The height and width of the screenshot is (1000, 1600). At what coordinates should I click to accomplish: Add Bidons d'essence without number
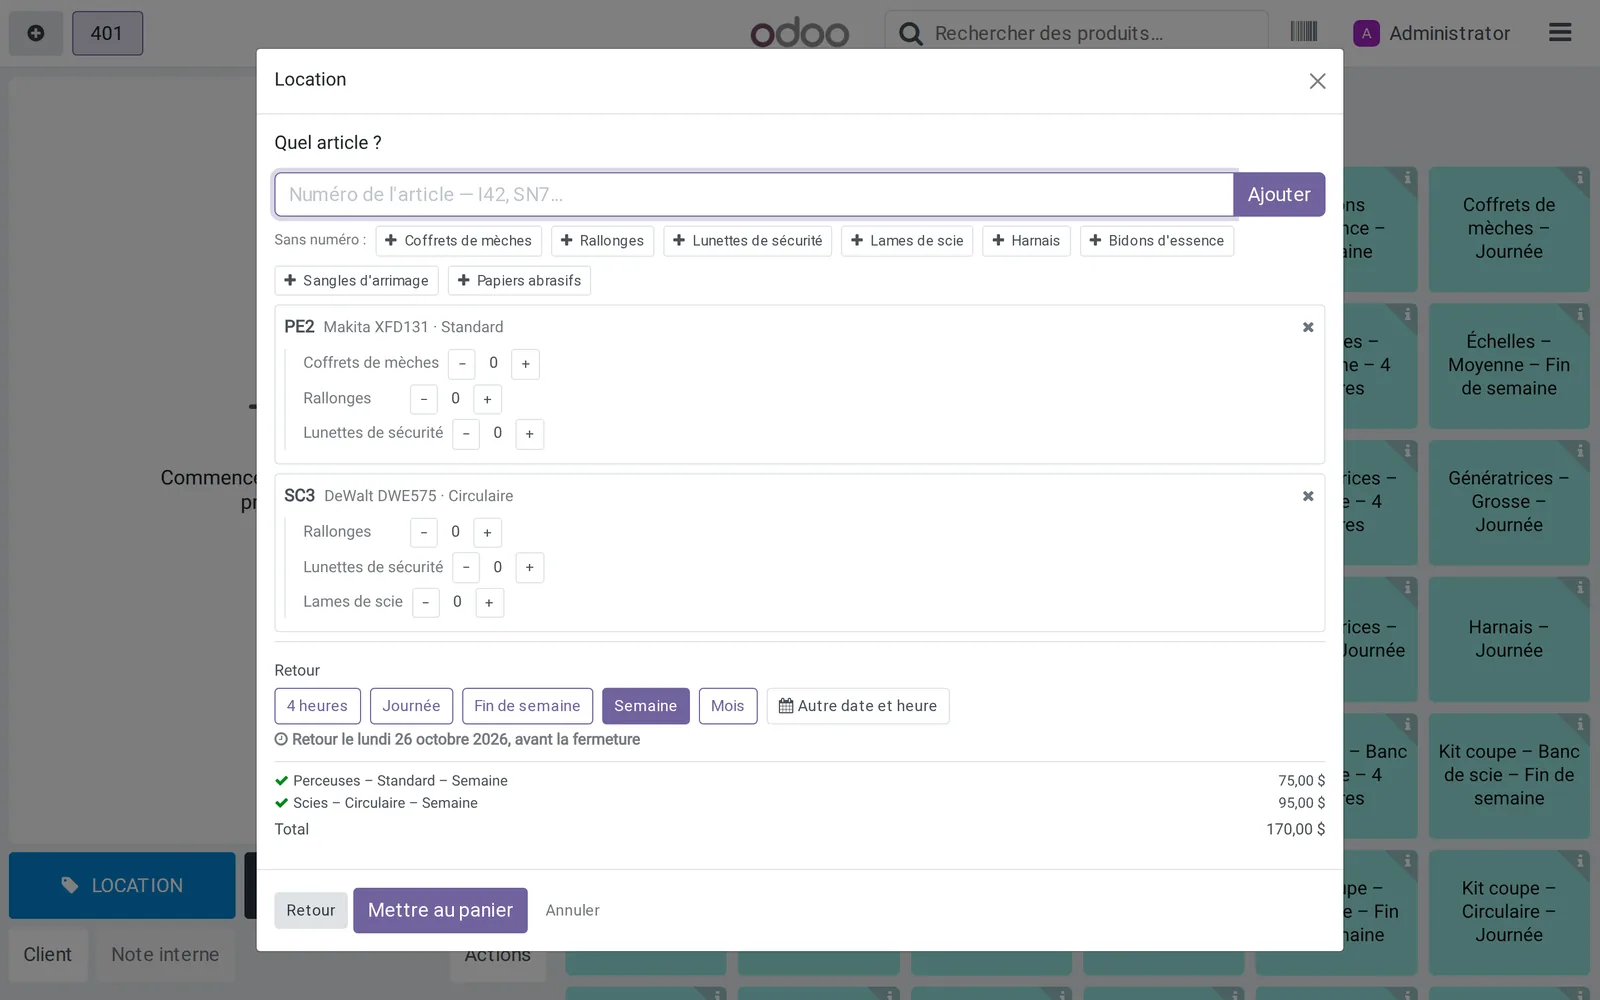(1157, 241)
